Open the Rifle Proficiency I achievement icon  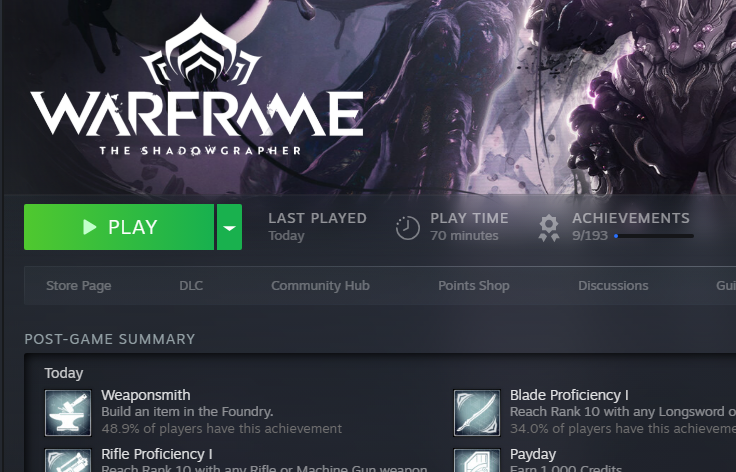68,460
